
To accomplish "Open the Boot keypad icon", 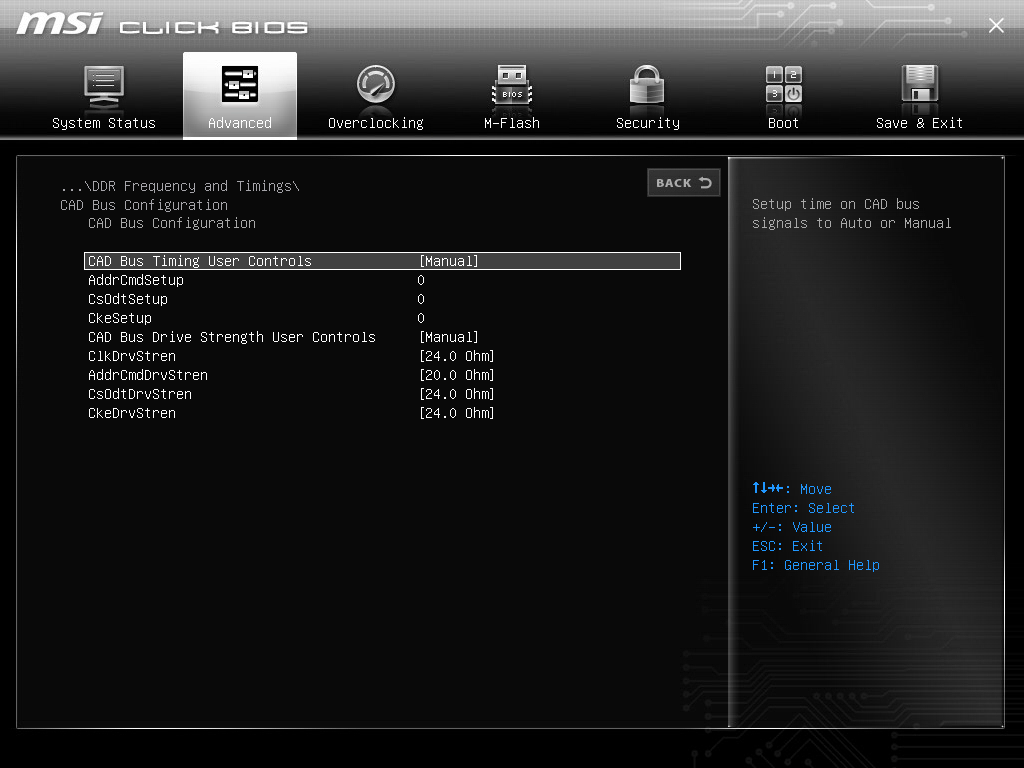I will point(784,84).
